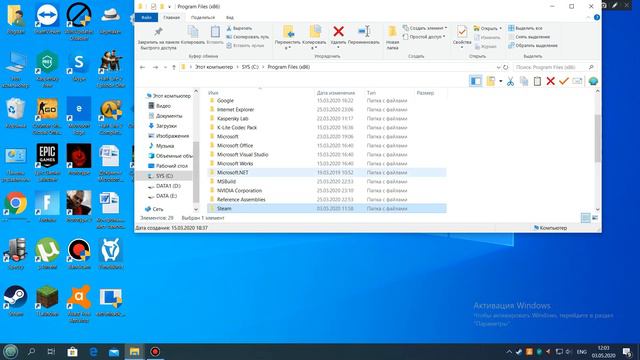
Task: Click the SYS (C:) breadcrumb segment
Action: coord(250,67)
